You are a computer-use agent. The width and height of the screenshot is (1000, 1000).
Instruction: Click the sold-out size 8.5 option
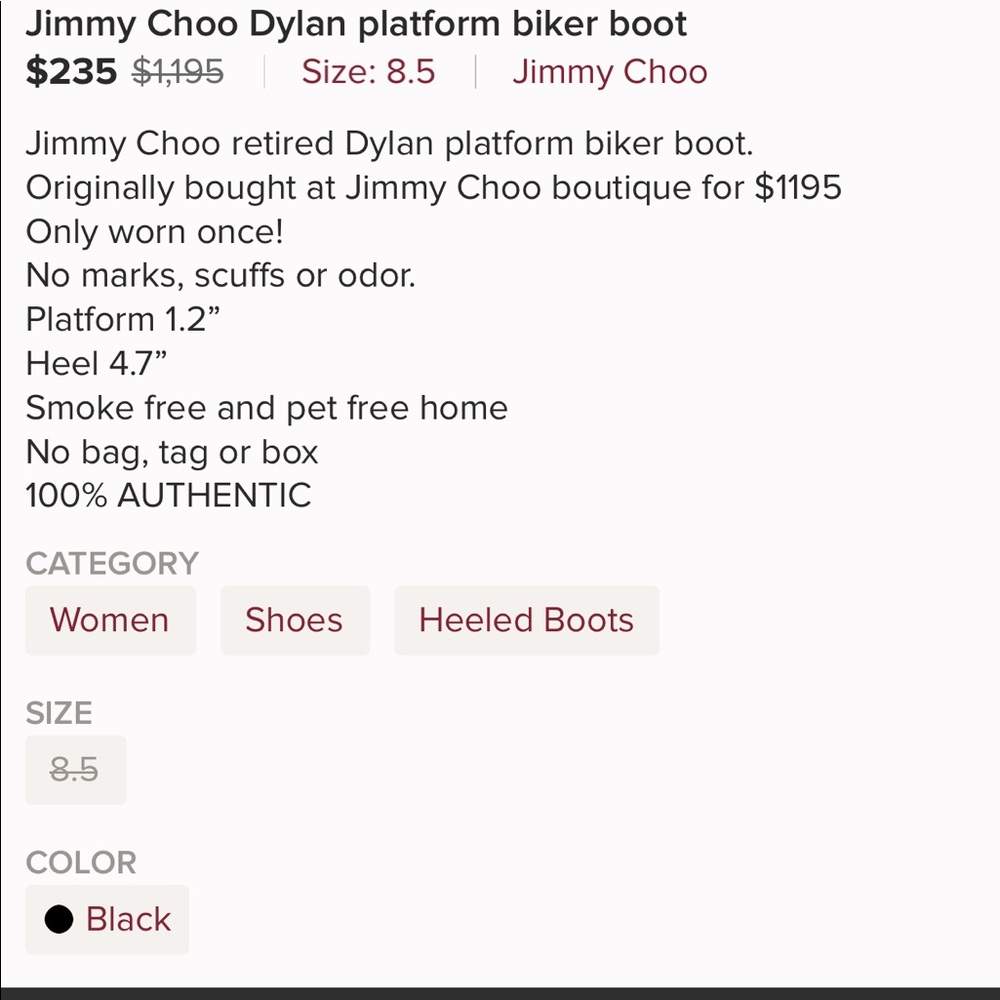[75, 769]
